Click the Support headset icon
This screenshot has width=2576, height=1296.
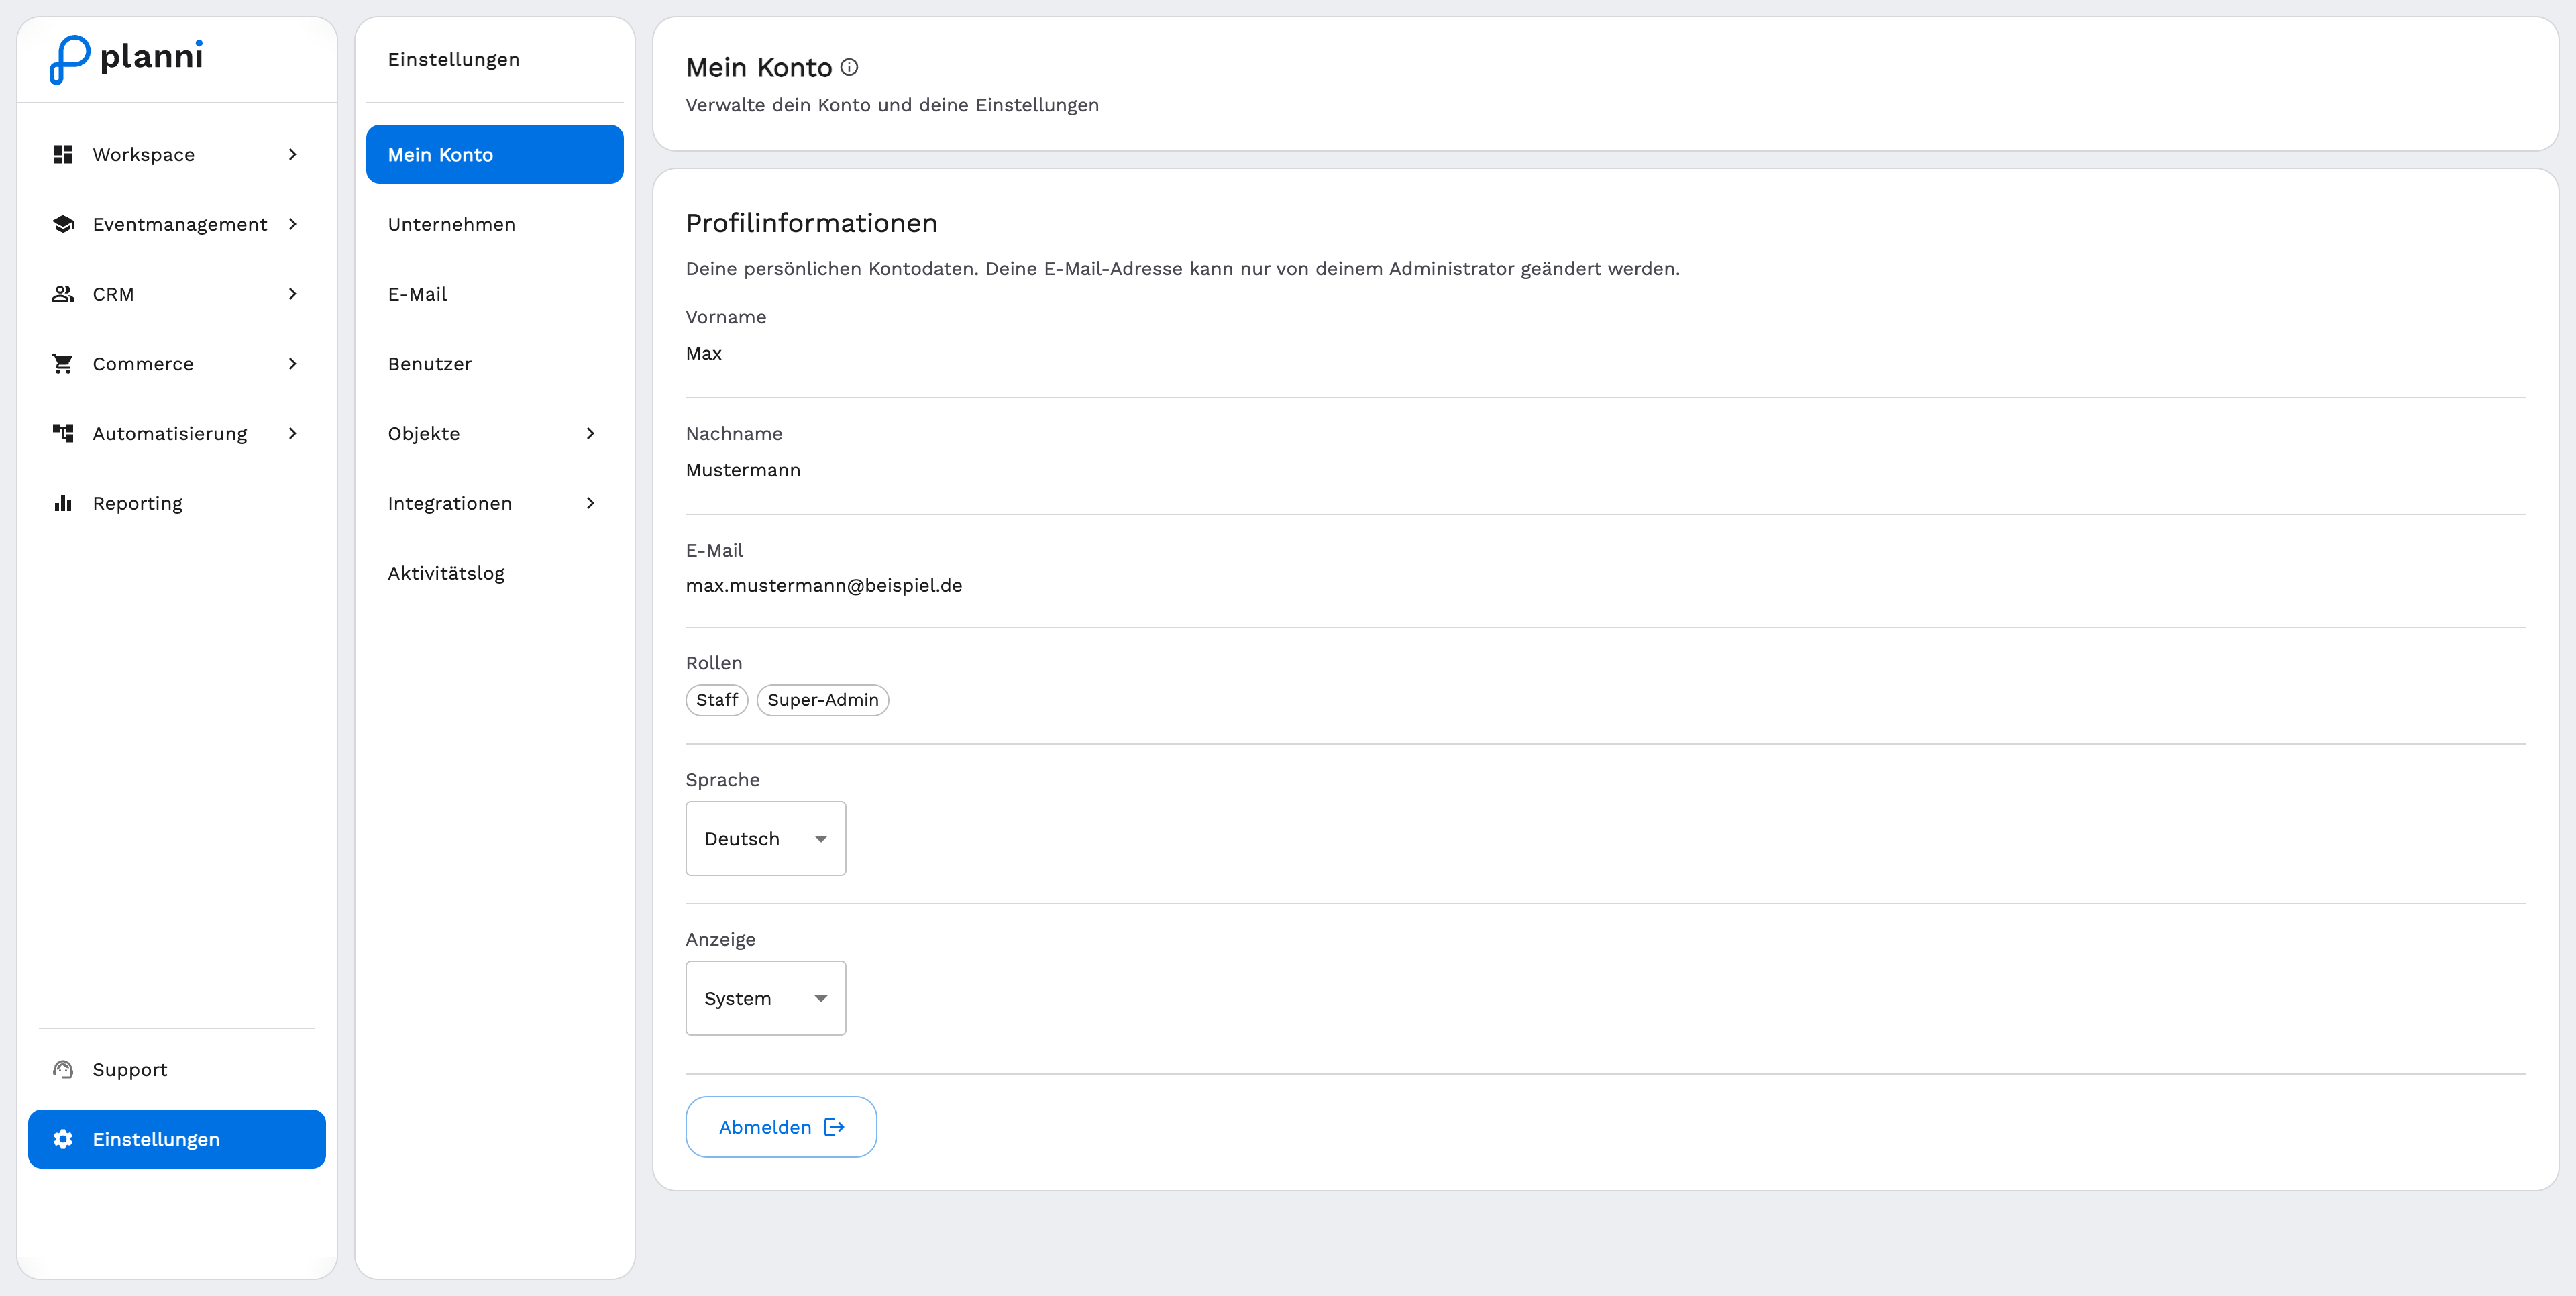tap(63, 1069)
